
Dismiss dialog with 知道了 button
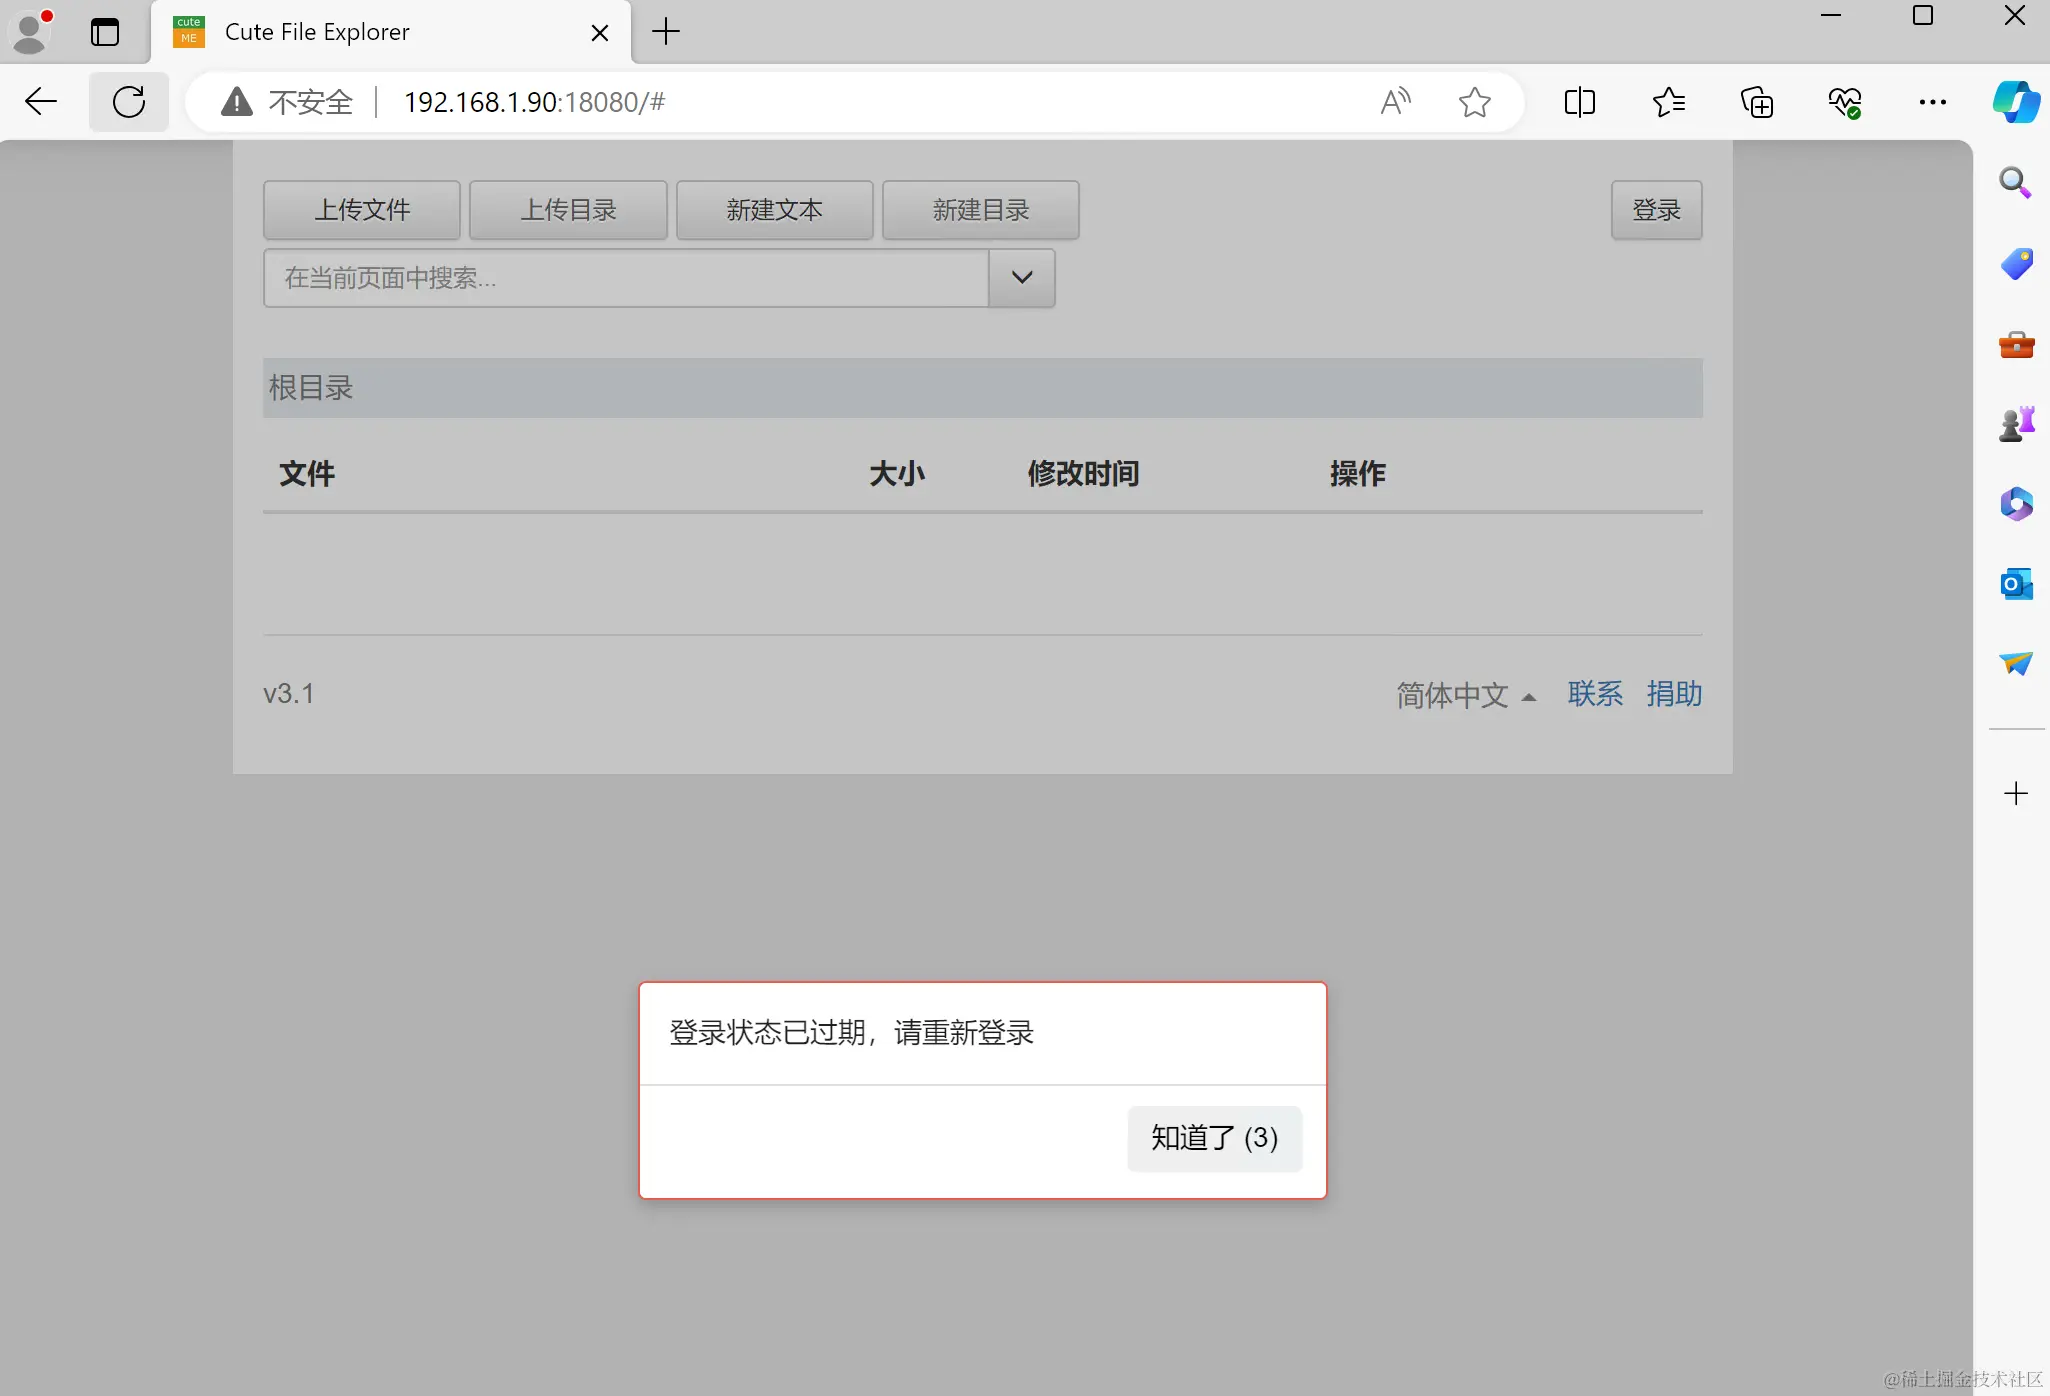(1214, 1138)
